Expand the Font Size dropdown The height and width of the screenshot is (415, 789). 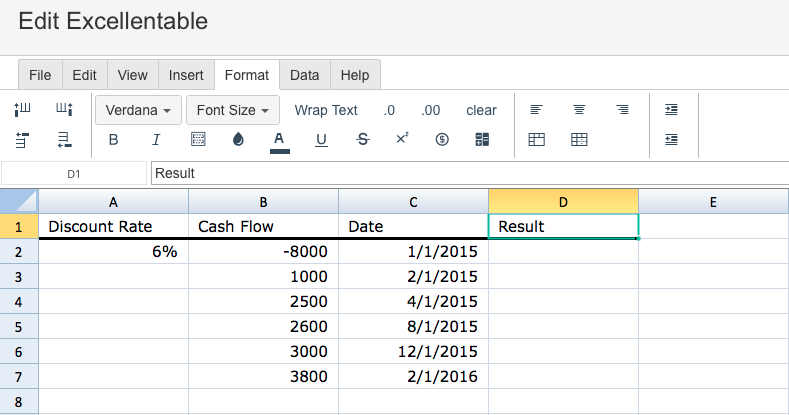click(x=233, y=110)
